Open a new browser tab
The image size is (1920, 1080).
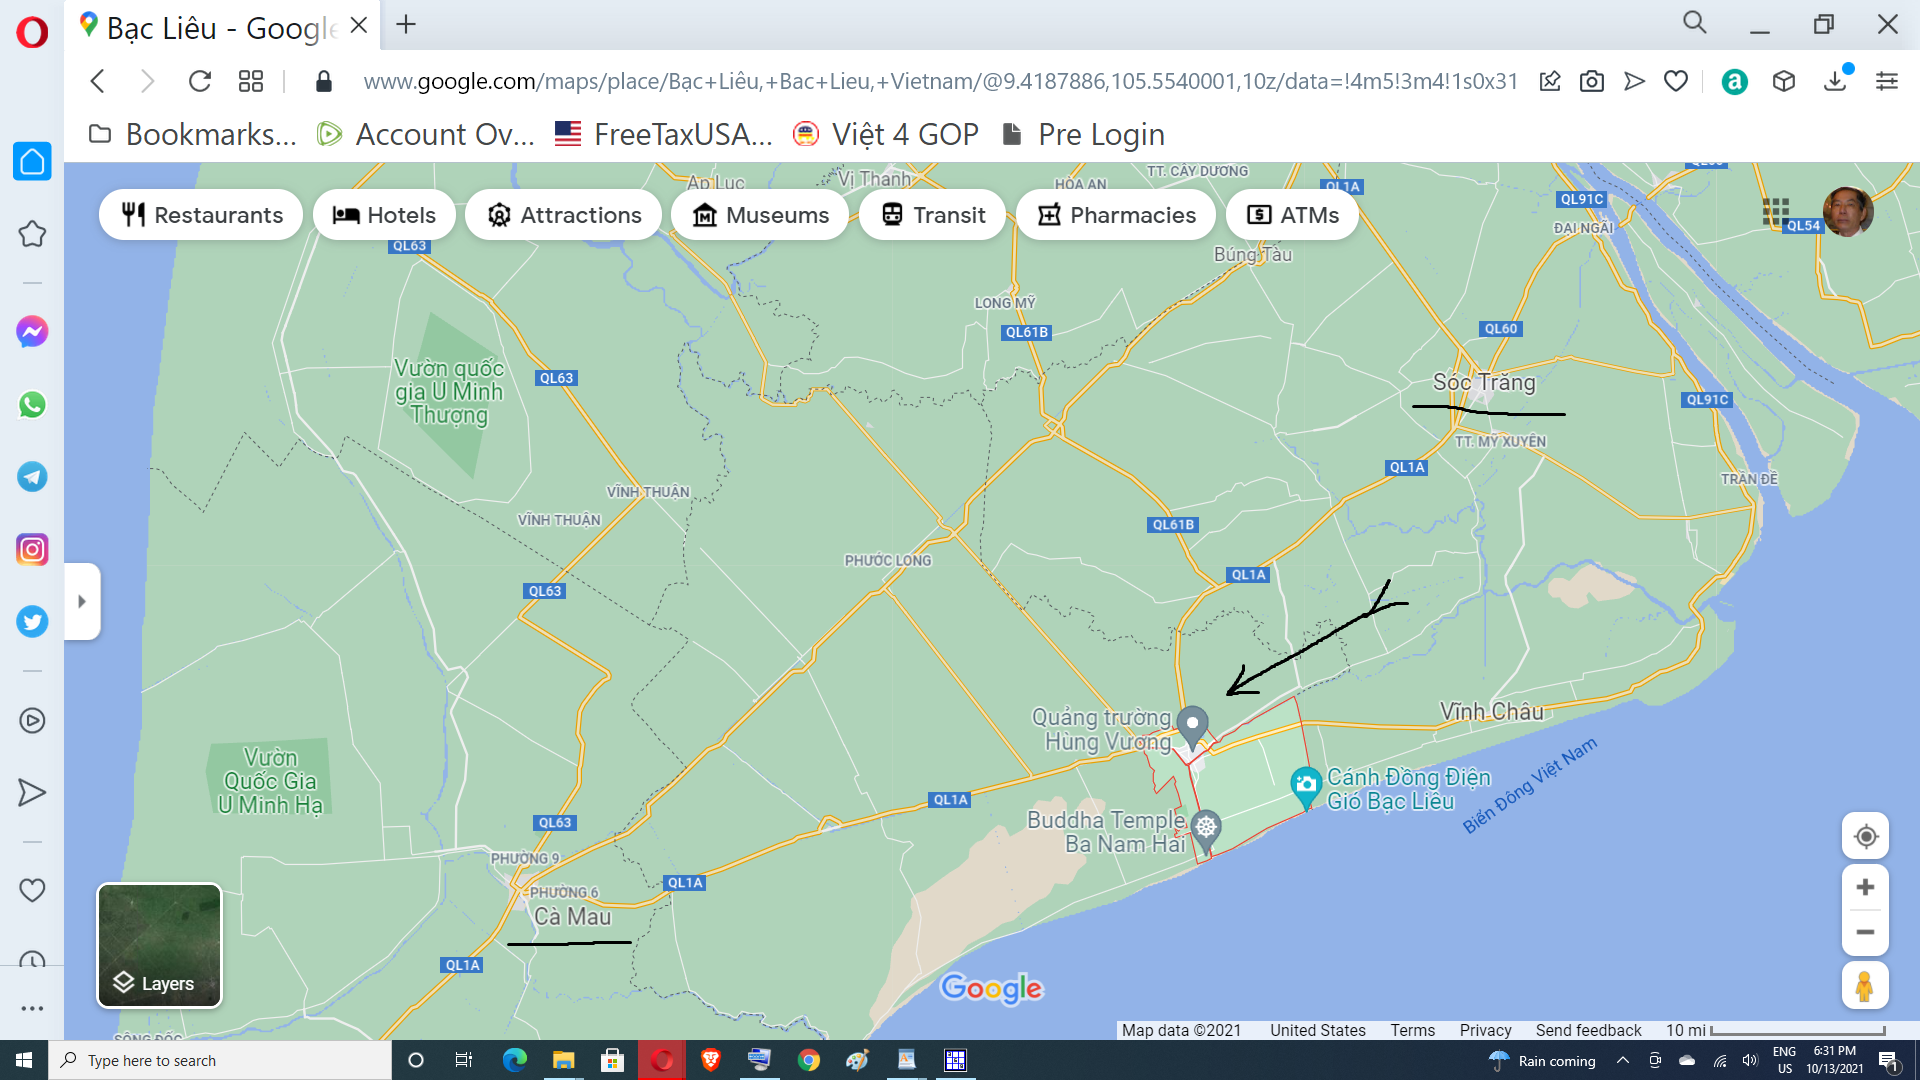tap(406, 25)
